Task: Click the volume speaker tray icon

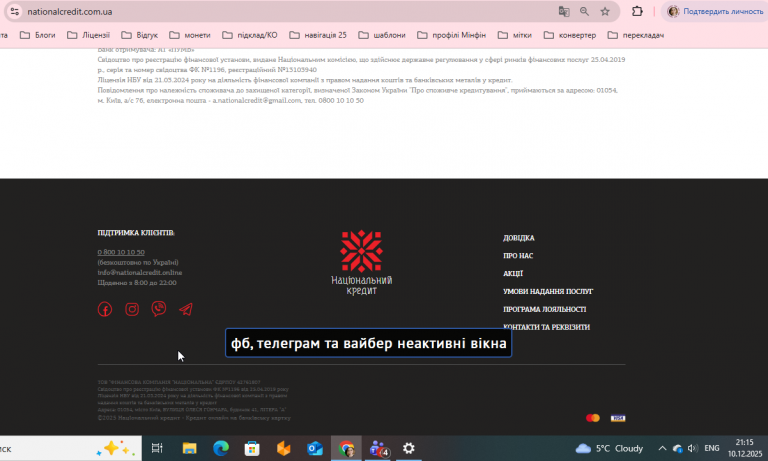Action: pos(692,448)
